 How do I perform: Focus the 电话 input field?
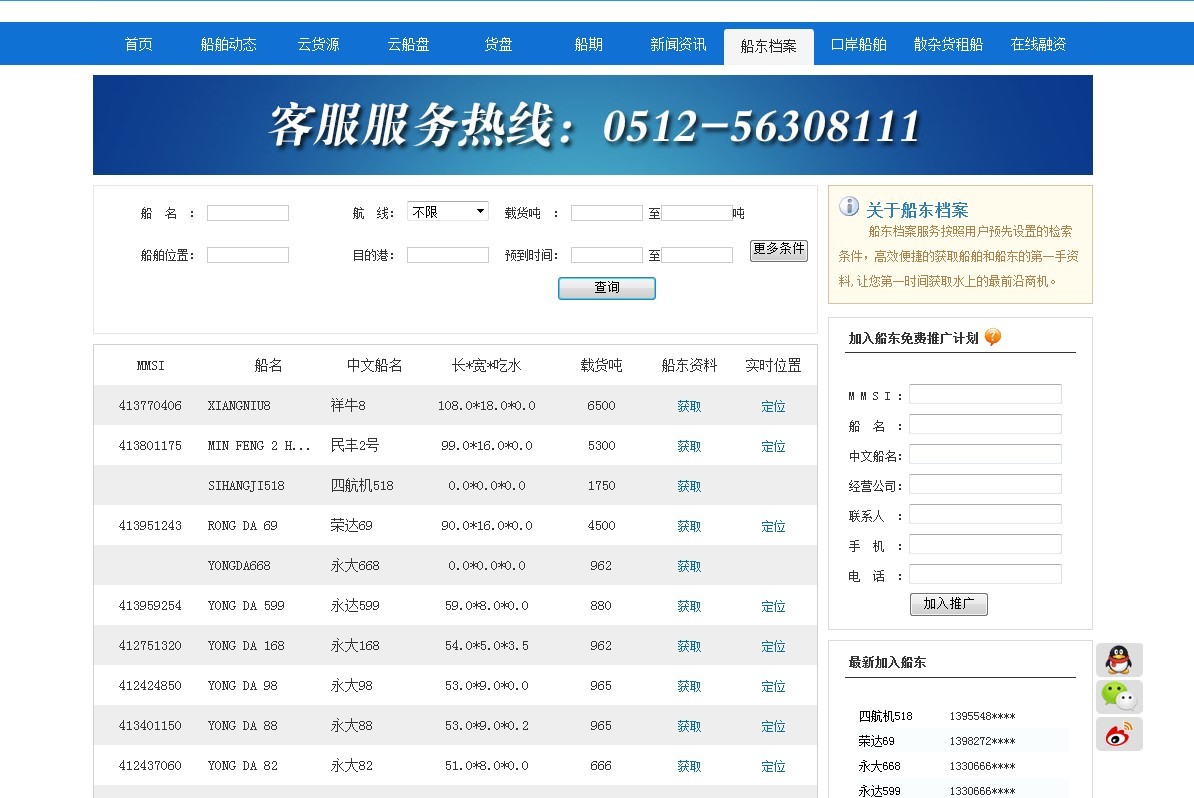985,574
